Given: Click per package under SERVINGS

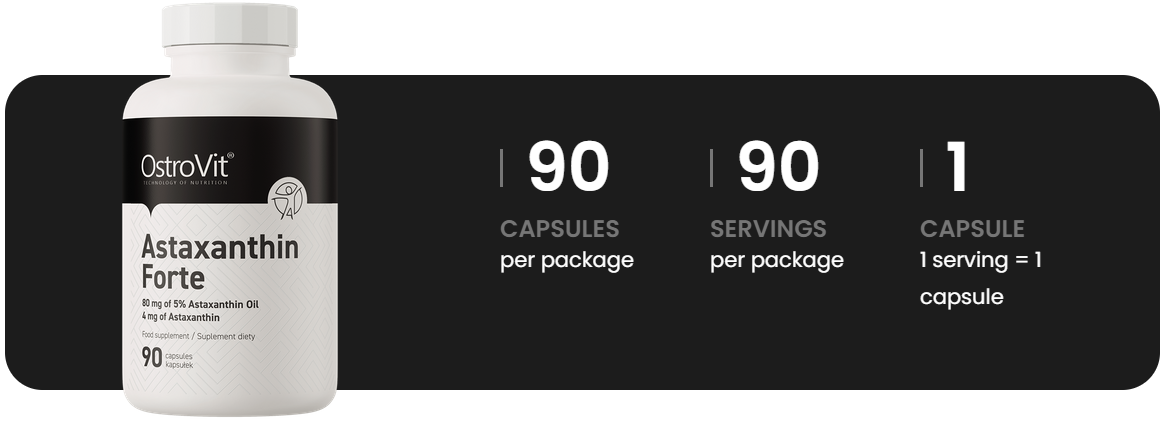Looking at the screenshot, I should [x=776, y=260].
